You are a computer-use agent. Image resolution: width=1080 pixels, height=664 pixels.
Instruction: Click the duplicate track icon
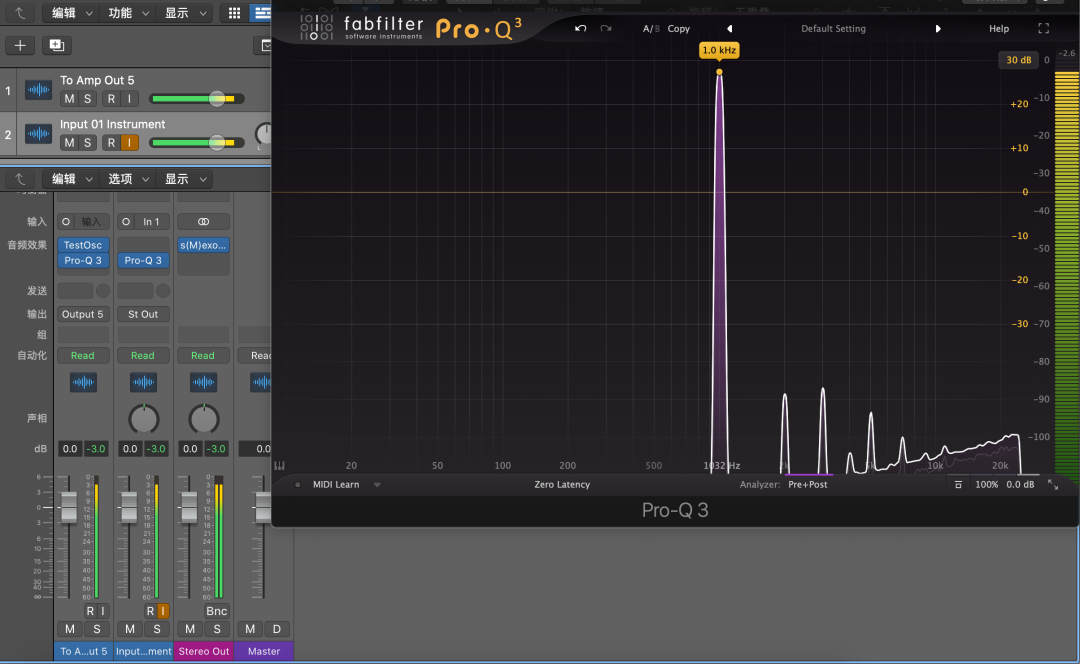(x=56, y=45)
